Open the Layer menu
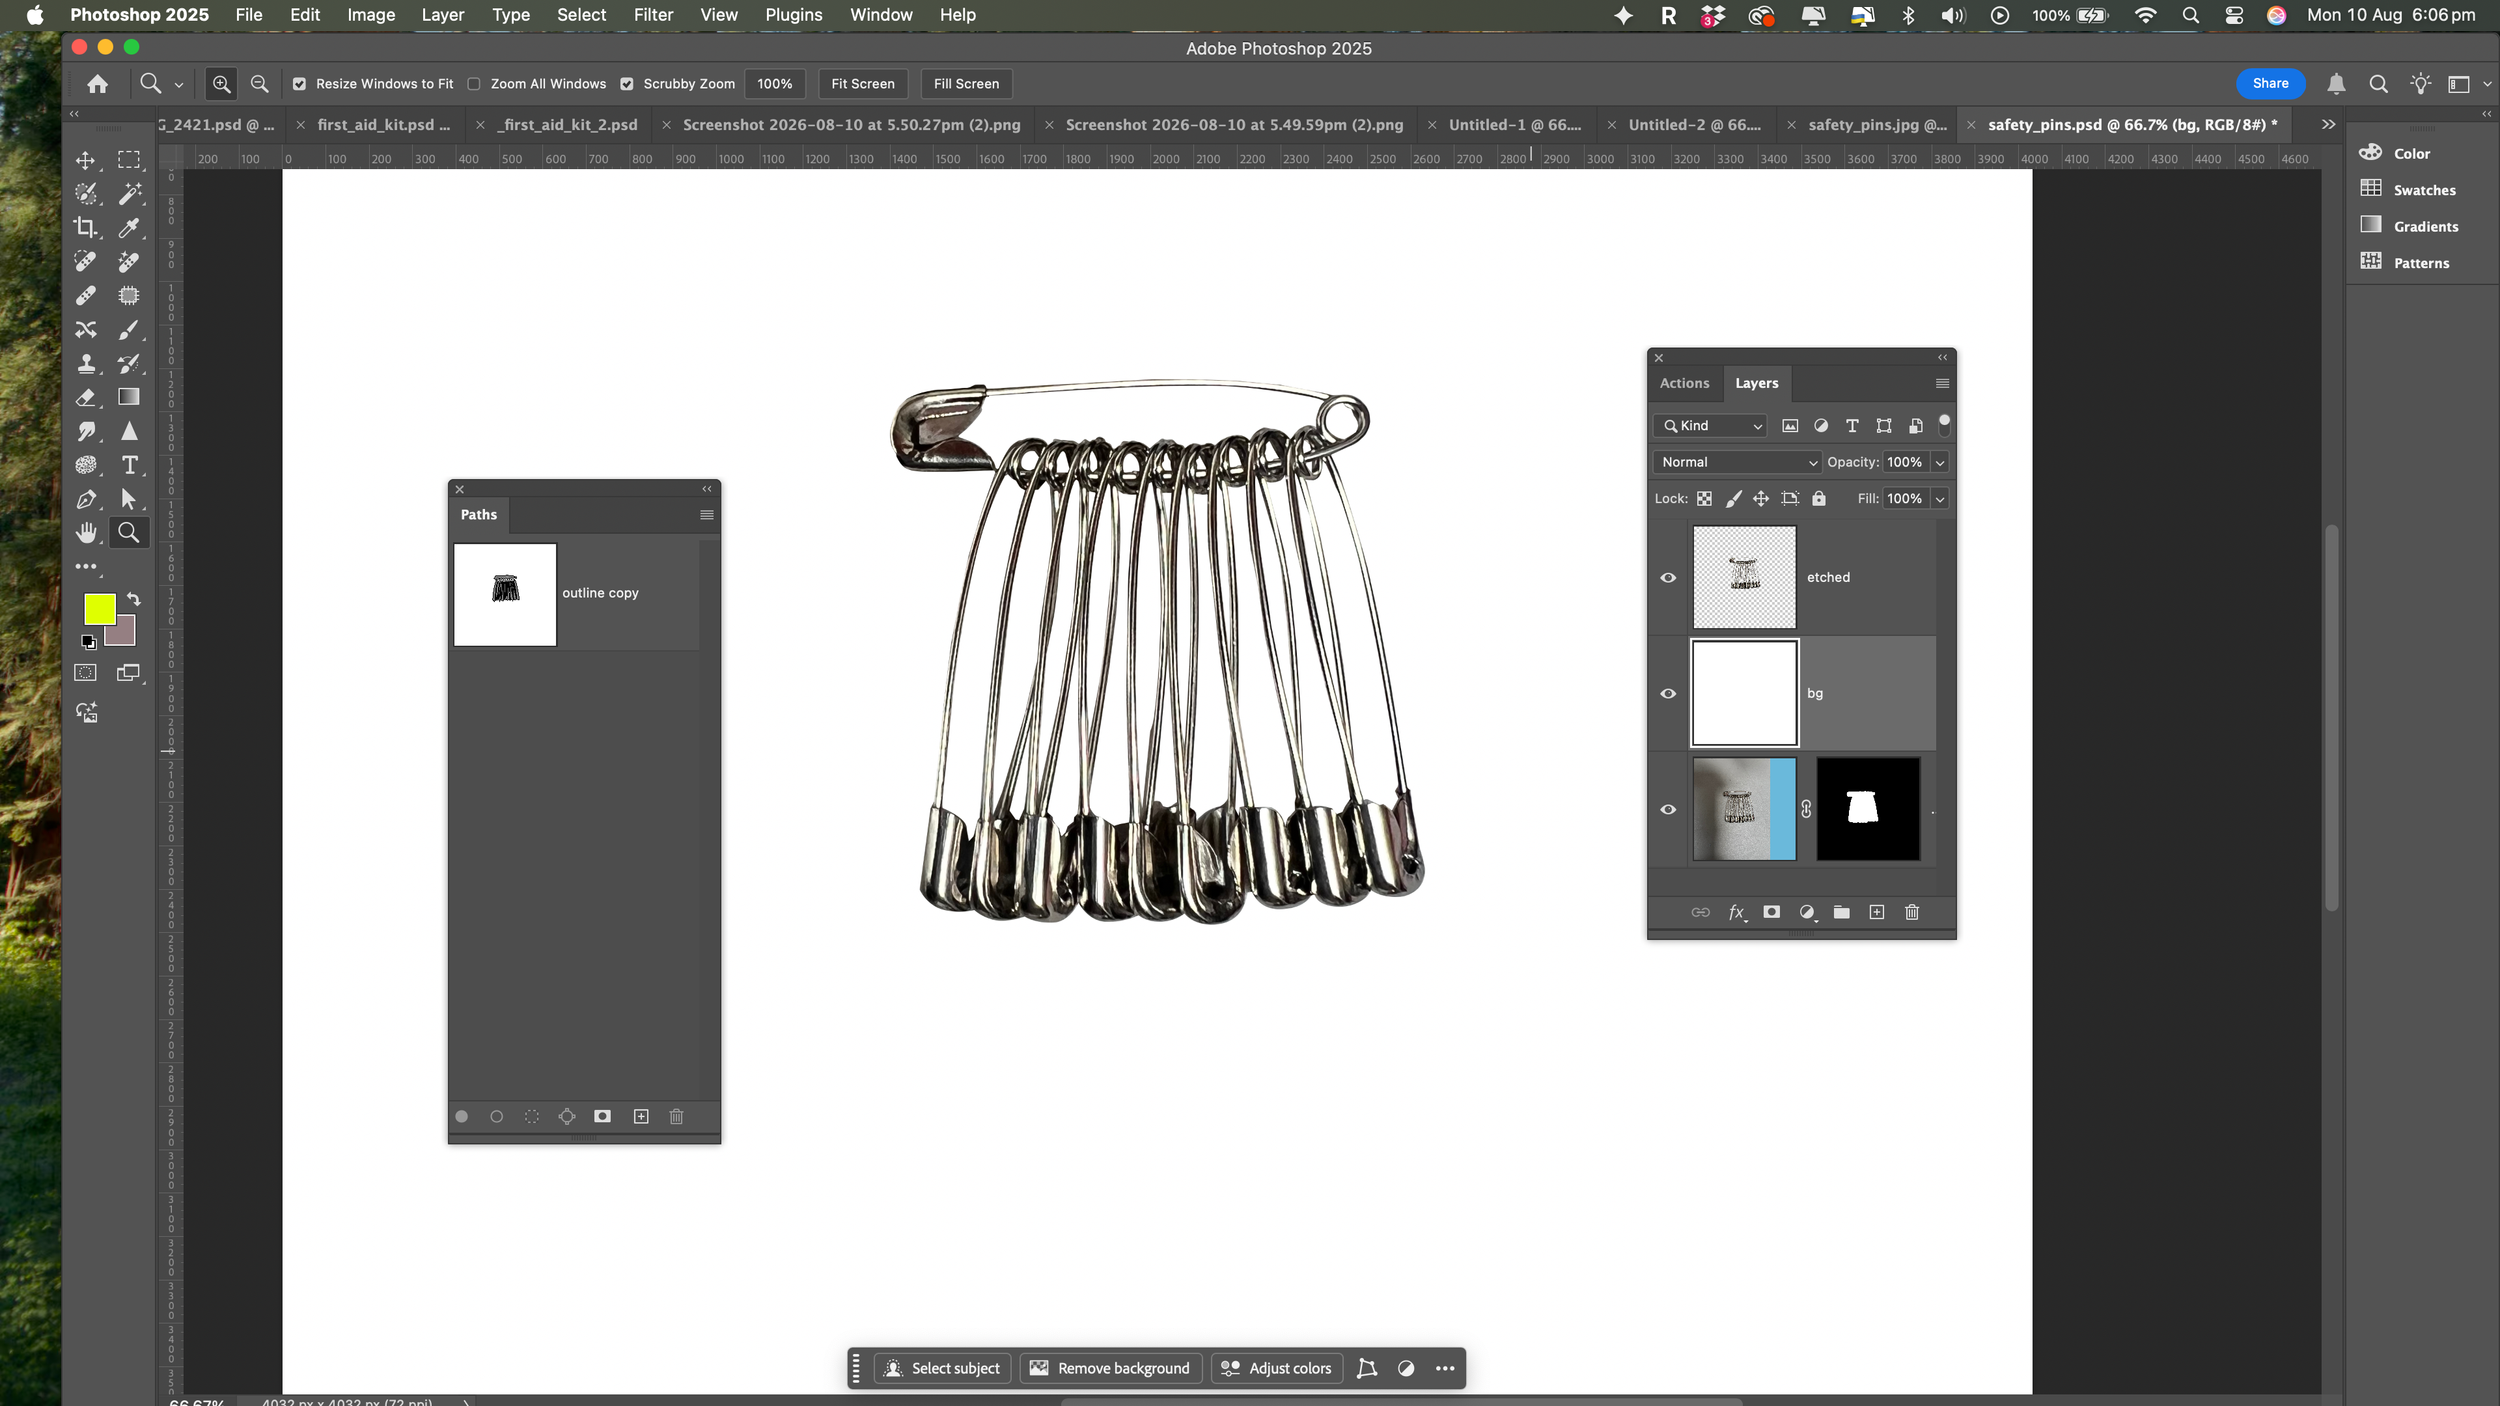 coord(442,15)
